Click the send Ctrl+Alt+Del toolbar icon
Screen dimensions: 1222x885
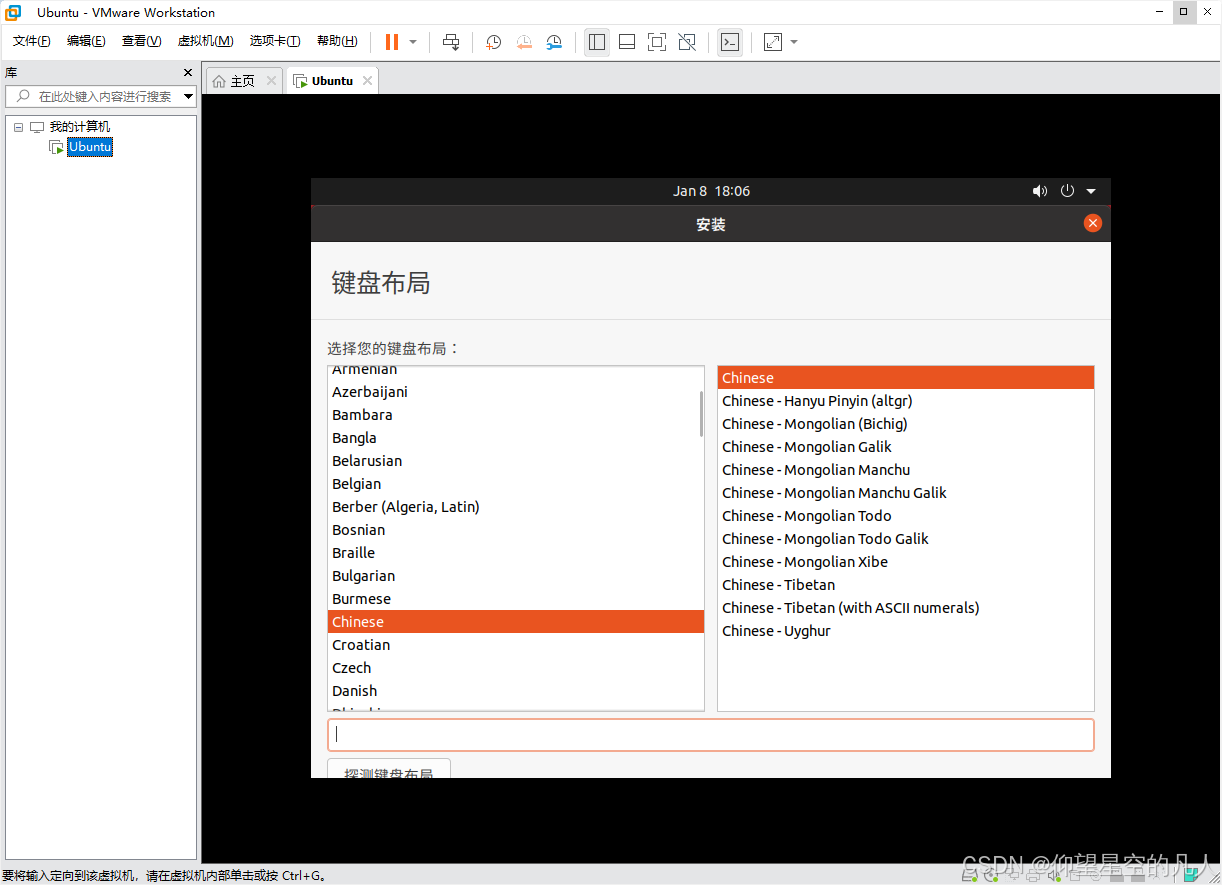coord(451,42)
